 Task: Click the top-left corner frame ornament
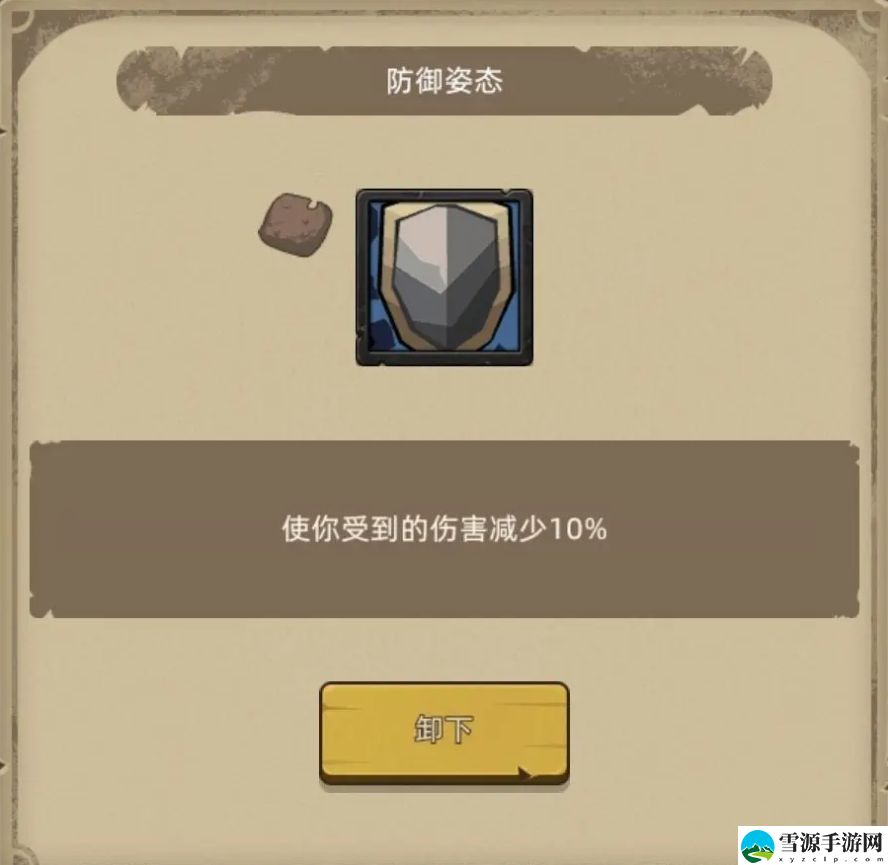tap(23, 23)
